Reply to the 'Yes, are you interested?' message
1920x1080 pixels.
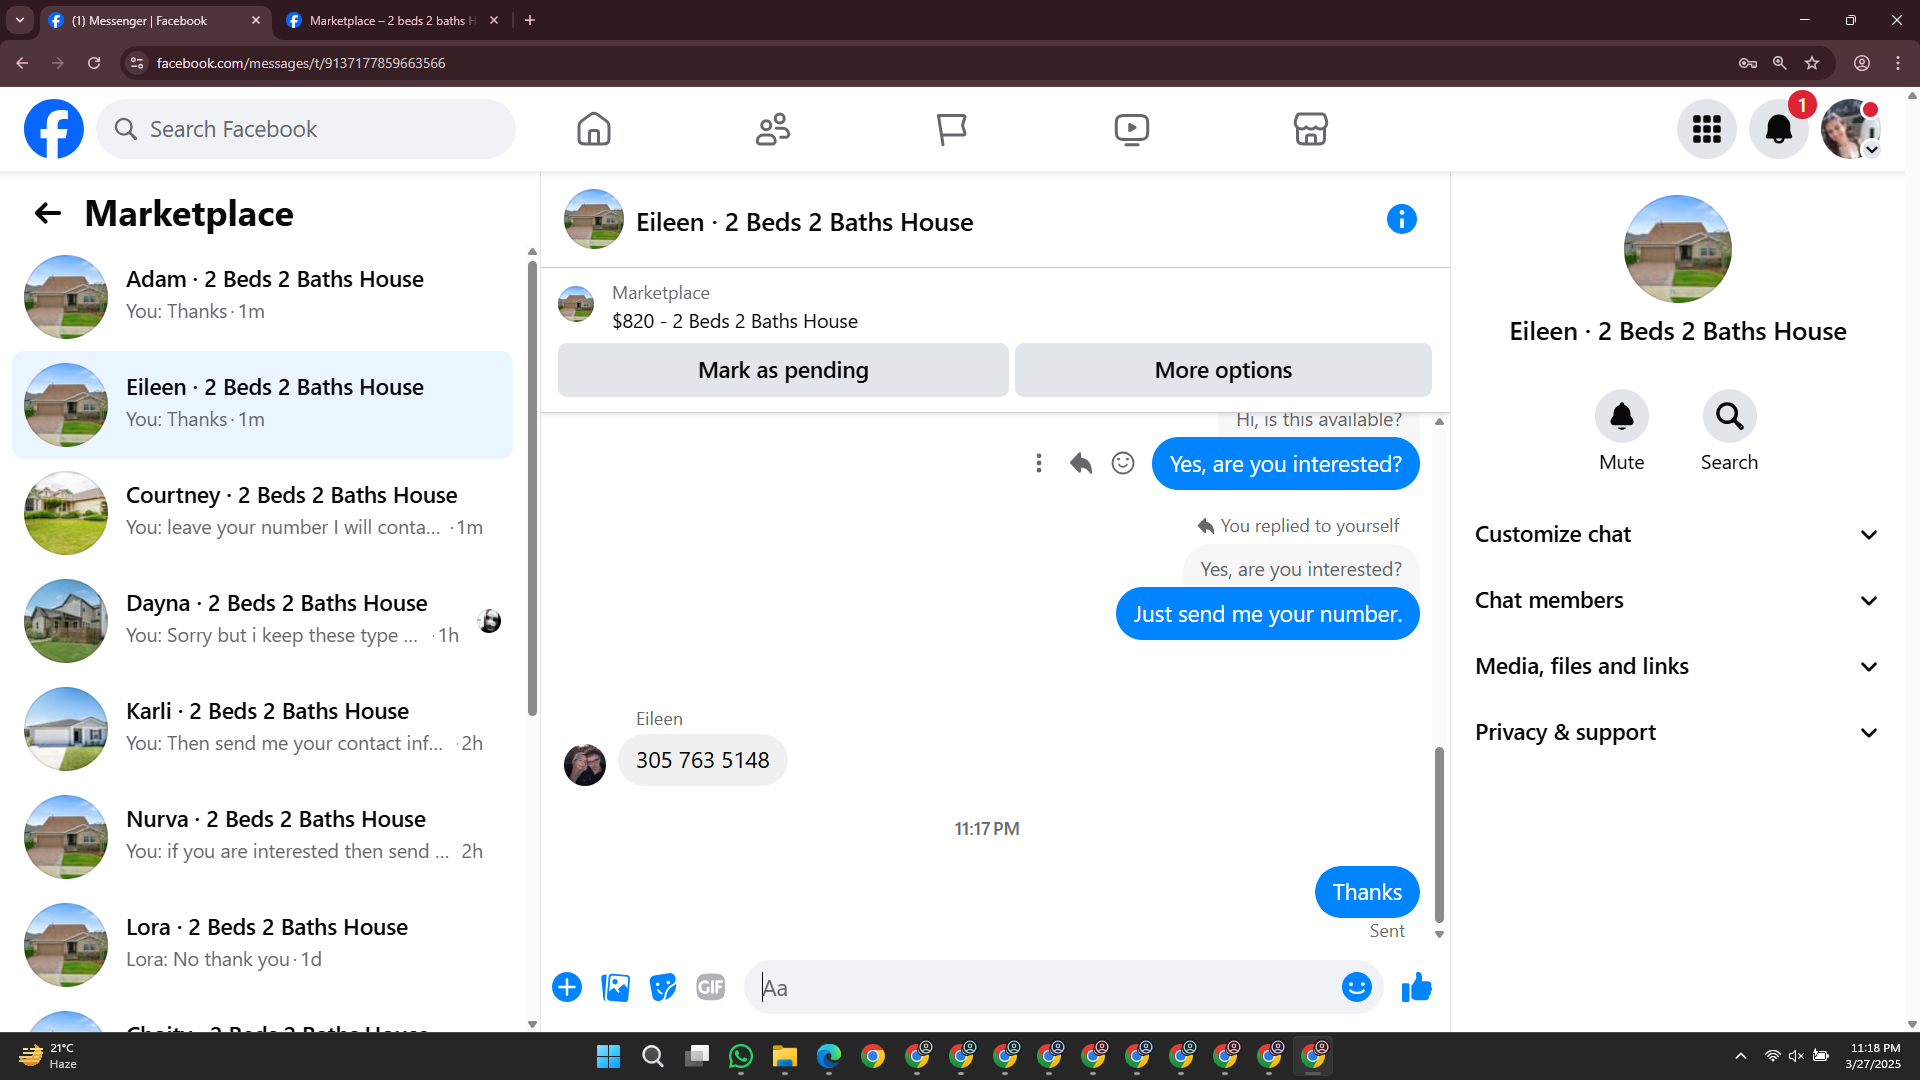[1081, 463]
